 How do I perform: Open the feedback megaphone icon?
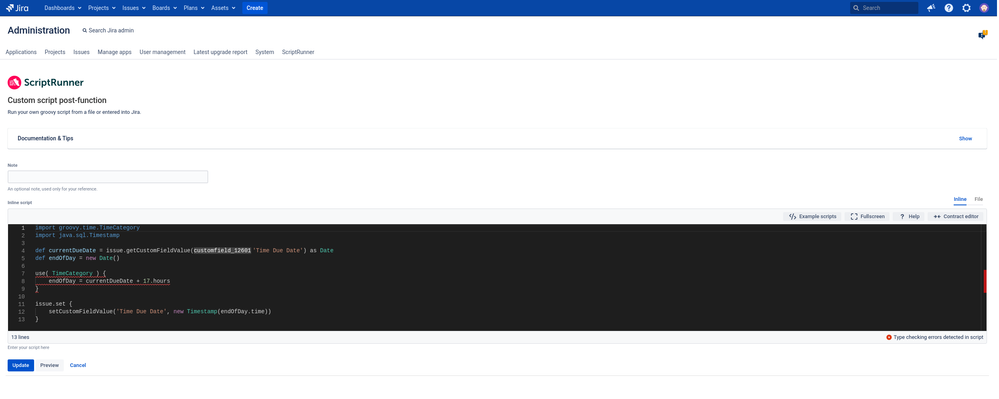[x=931, y=8]
